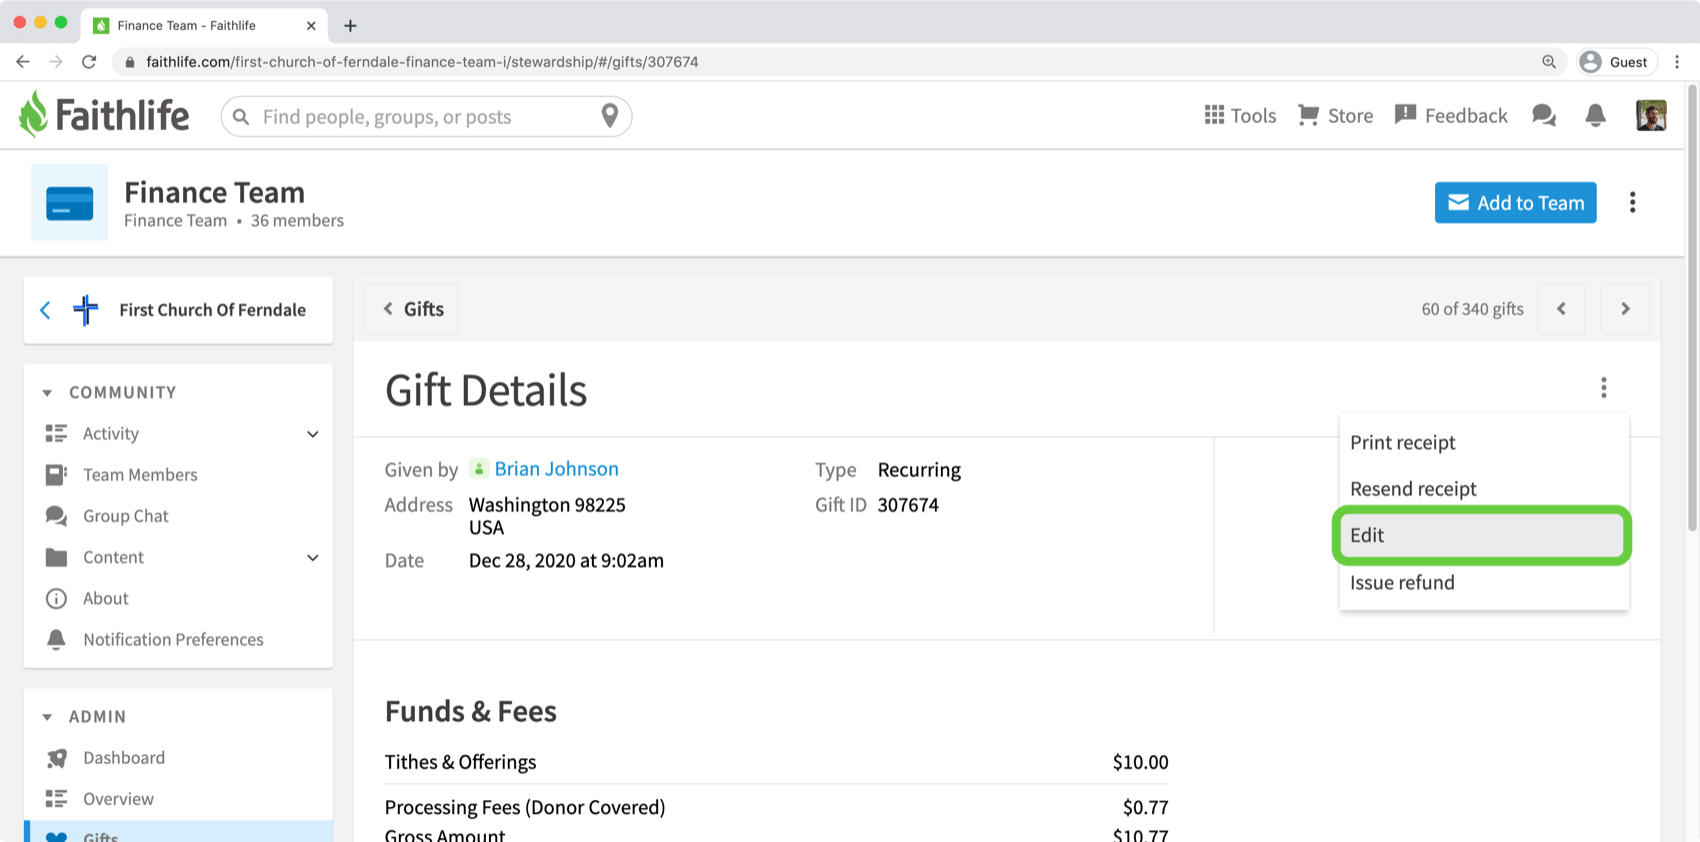This screenshot has width=1700, height=842.
Task: Click the Team Members sidebar icon
Action: [56, 474]
